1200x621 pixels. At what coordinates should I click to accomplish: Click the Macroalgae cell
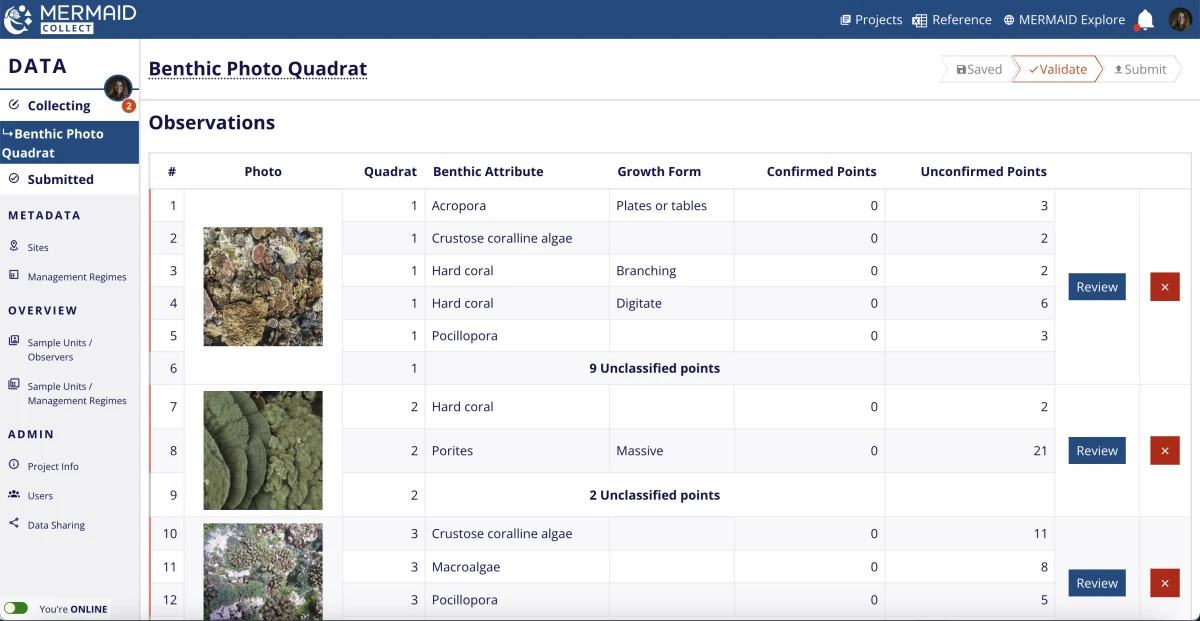pos(517,567)
